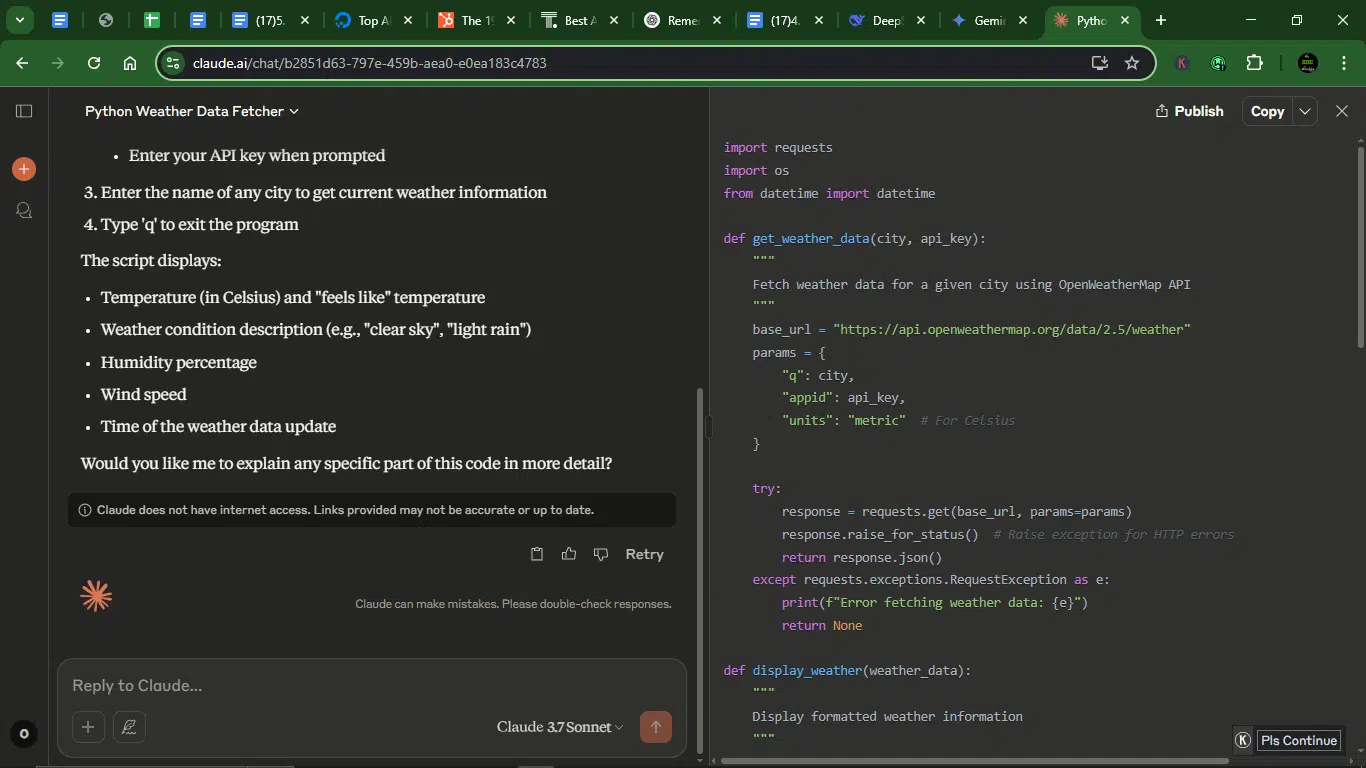
Task: Click the Publish button
Action: point(1189,111)
